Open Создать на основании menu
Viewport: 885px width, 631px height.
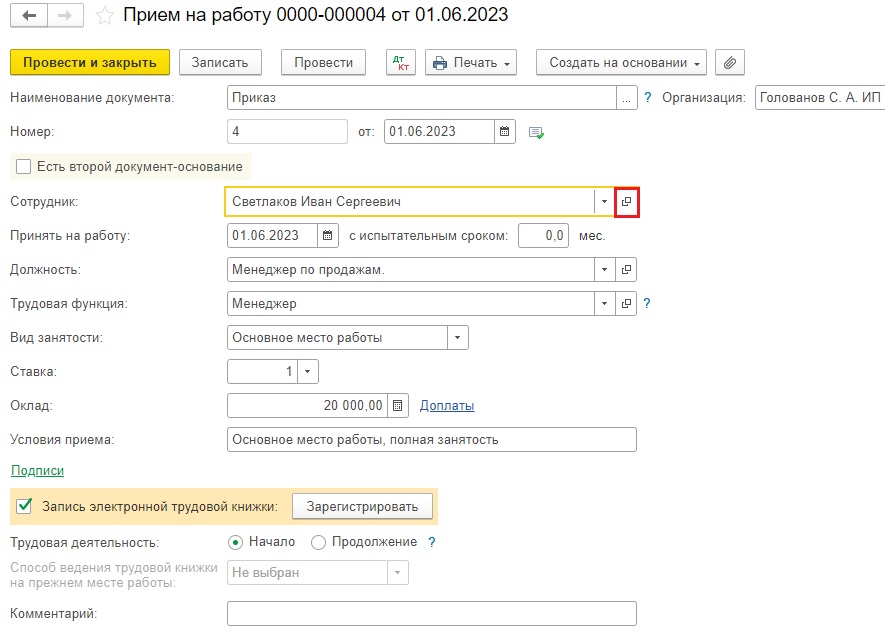(621, 62)
